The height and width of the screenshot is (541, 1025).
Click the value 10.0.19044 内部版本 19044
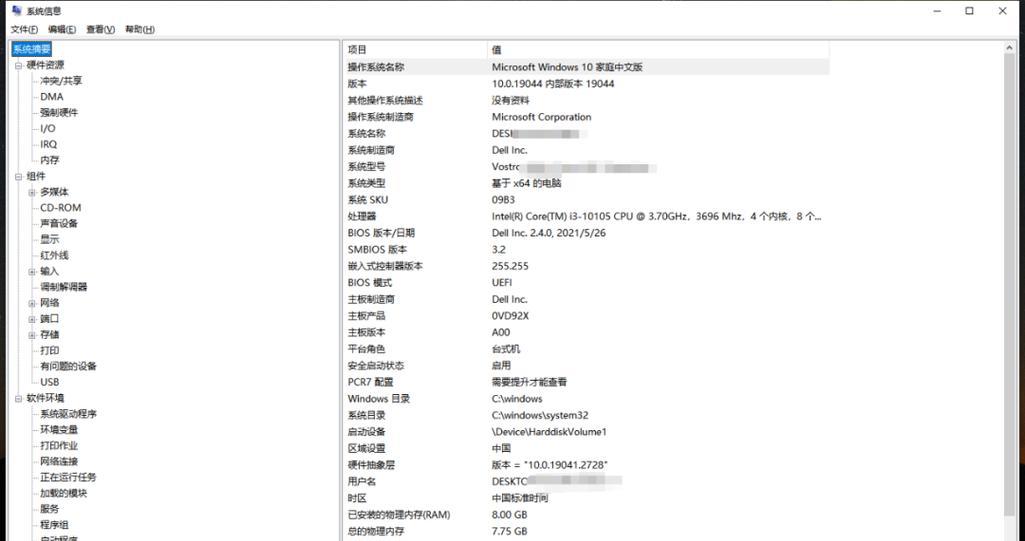tap(553, 84)
